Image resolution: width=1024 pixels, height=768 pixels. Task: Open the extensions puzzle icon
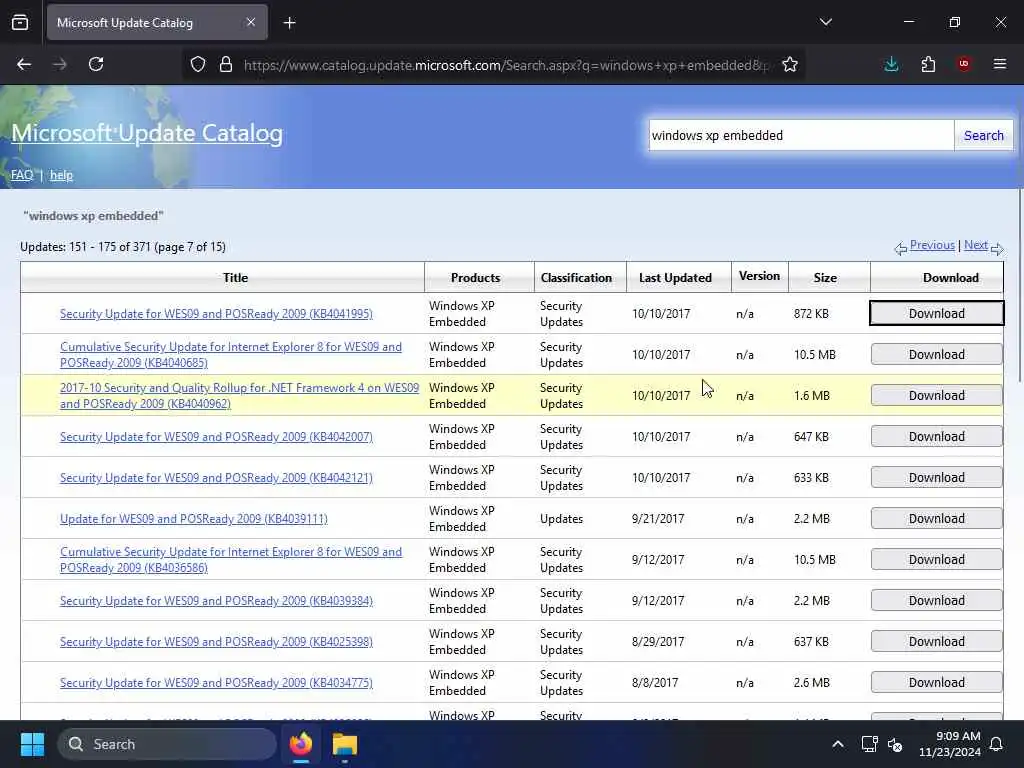[928, 64]
